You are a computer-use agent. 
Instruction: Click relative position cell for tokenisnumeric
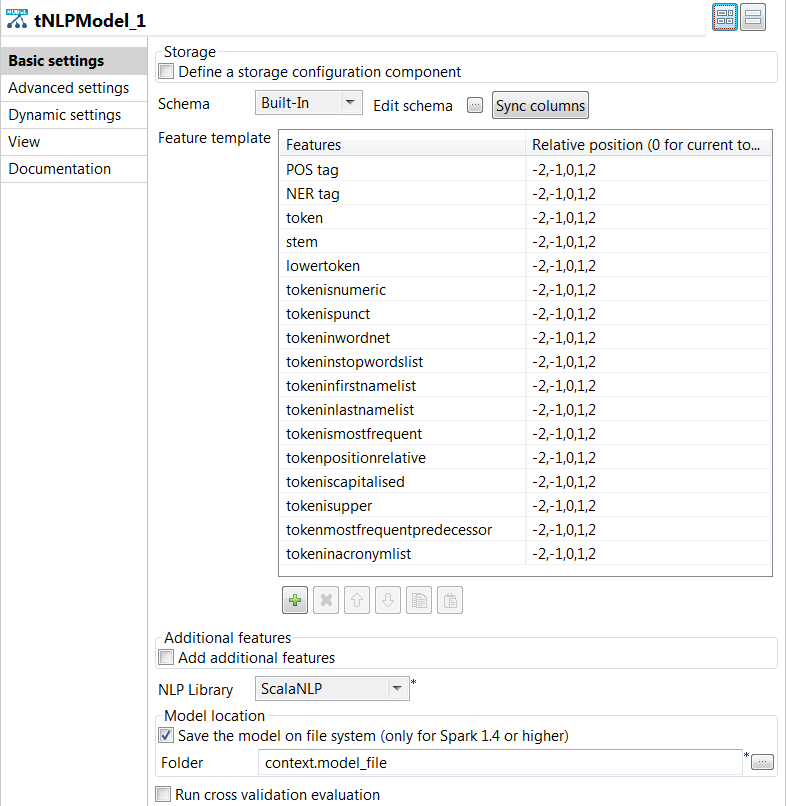pos(648,290)
